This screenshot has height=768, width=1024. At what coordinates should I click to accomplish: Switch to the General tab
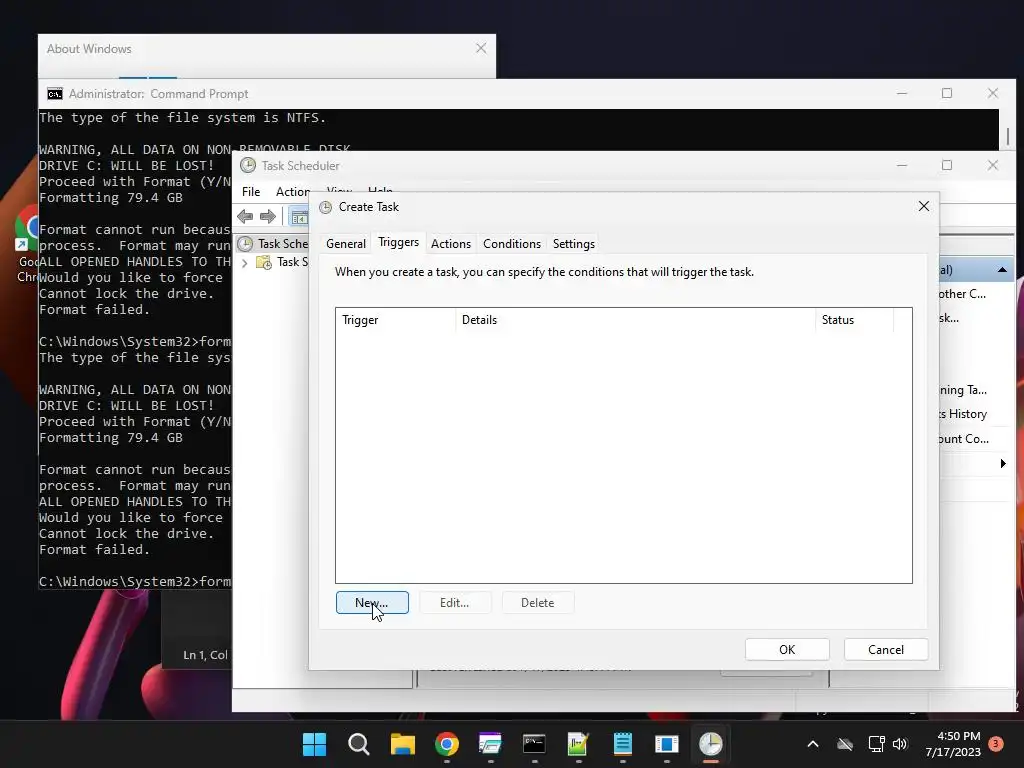point(345,244)
